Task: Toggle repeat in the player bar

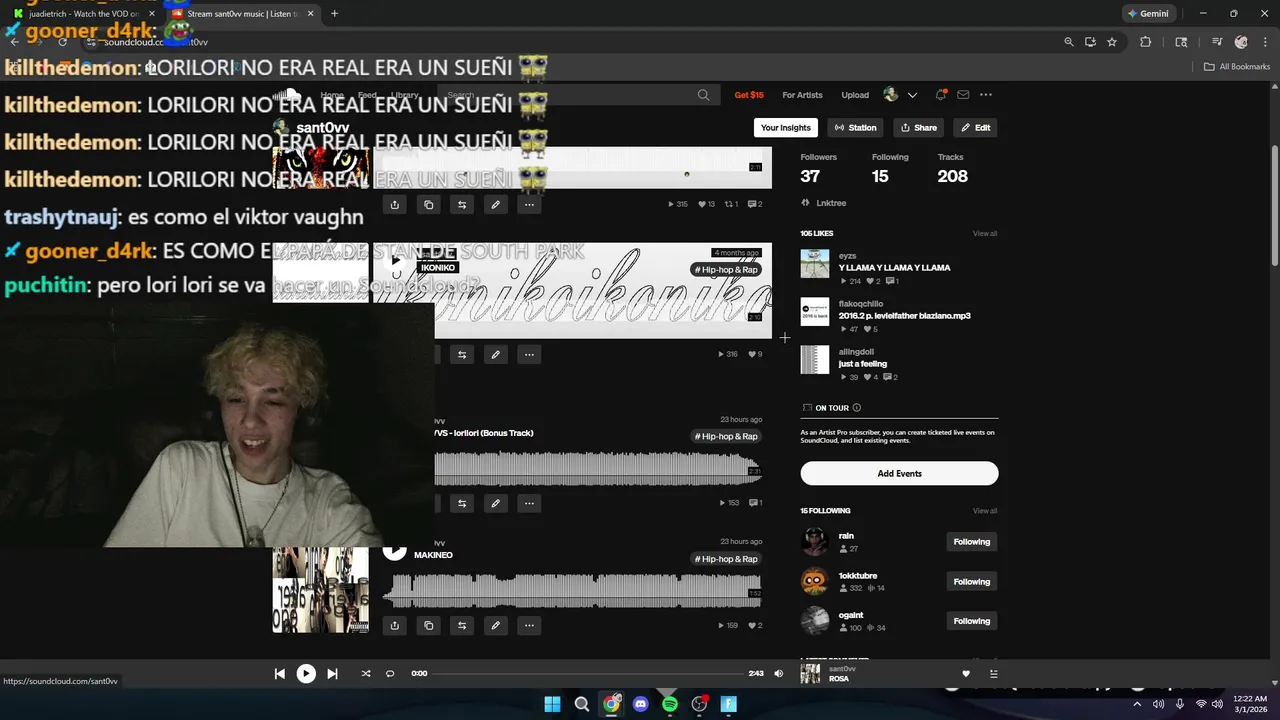Action: [x=390, y=674]
